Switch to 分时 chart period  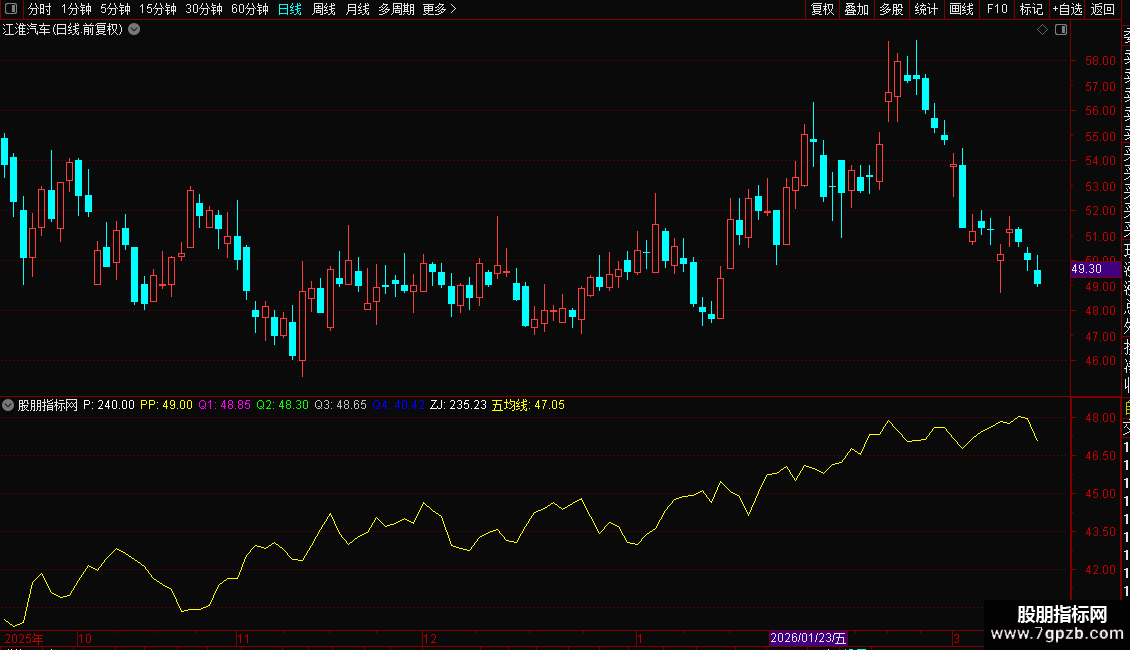click(40, 9)
